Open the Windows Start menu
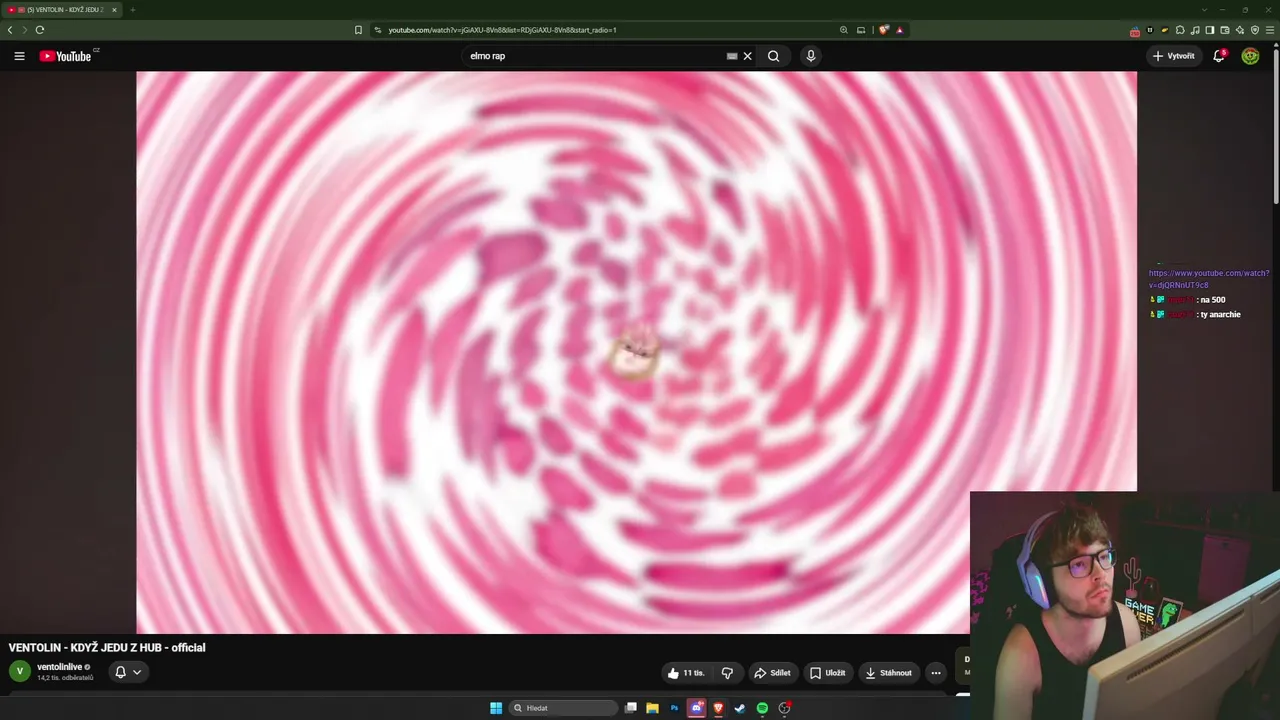Image resolution: width=1280 pixels, height=720 pixels. coord(496,708)
